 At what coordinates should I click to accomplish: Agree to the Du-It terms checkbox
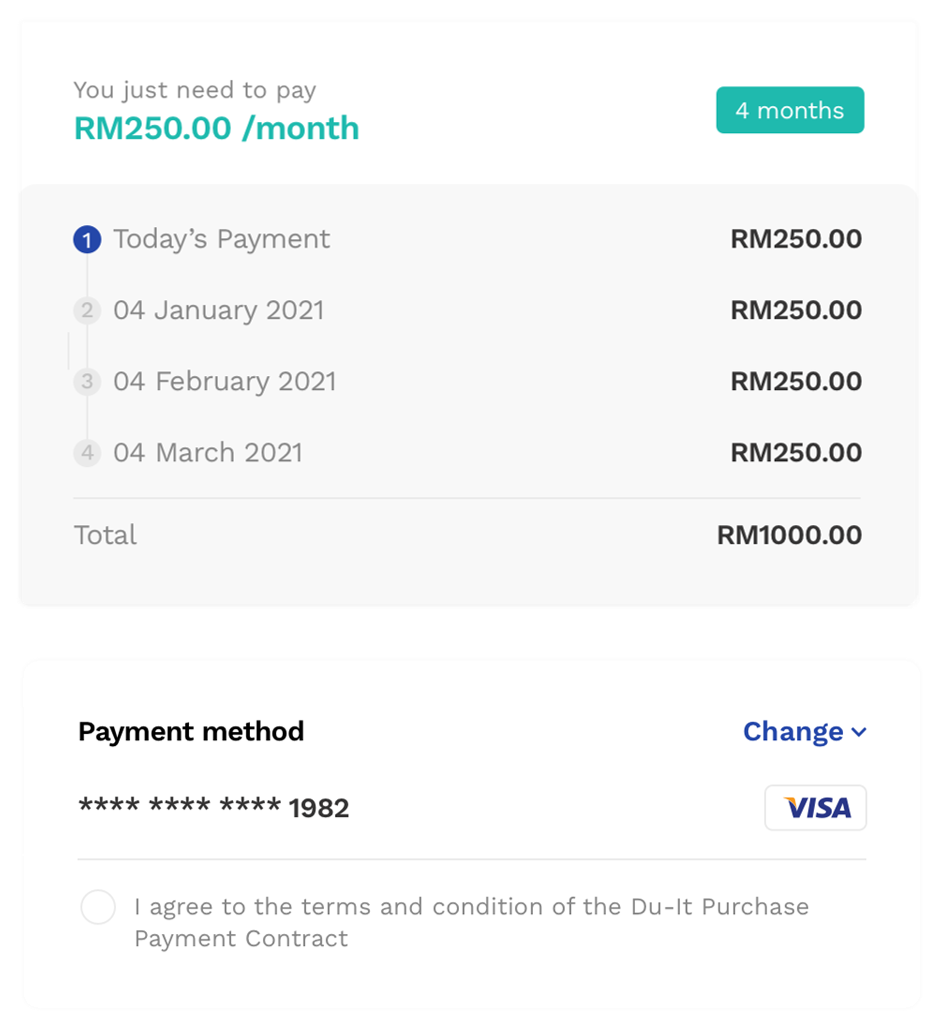pos(98,908)
